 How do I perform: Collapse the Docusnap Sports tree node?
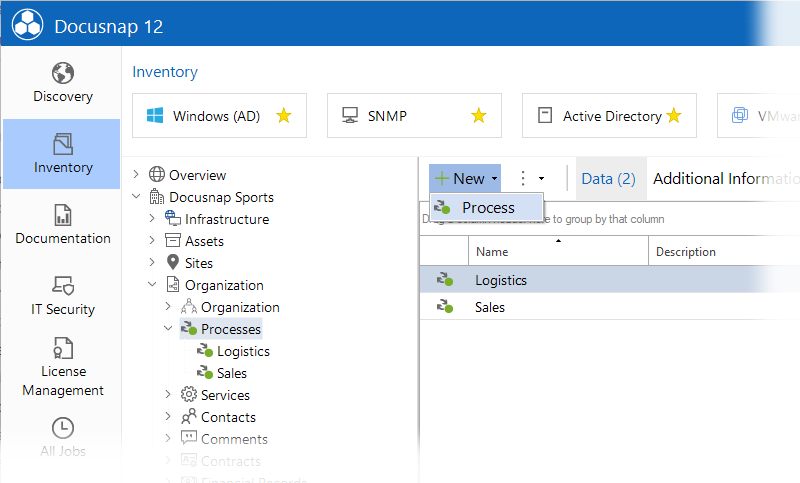136,196
